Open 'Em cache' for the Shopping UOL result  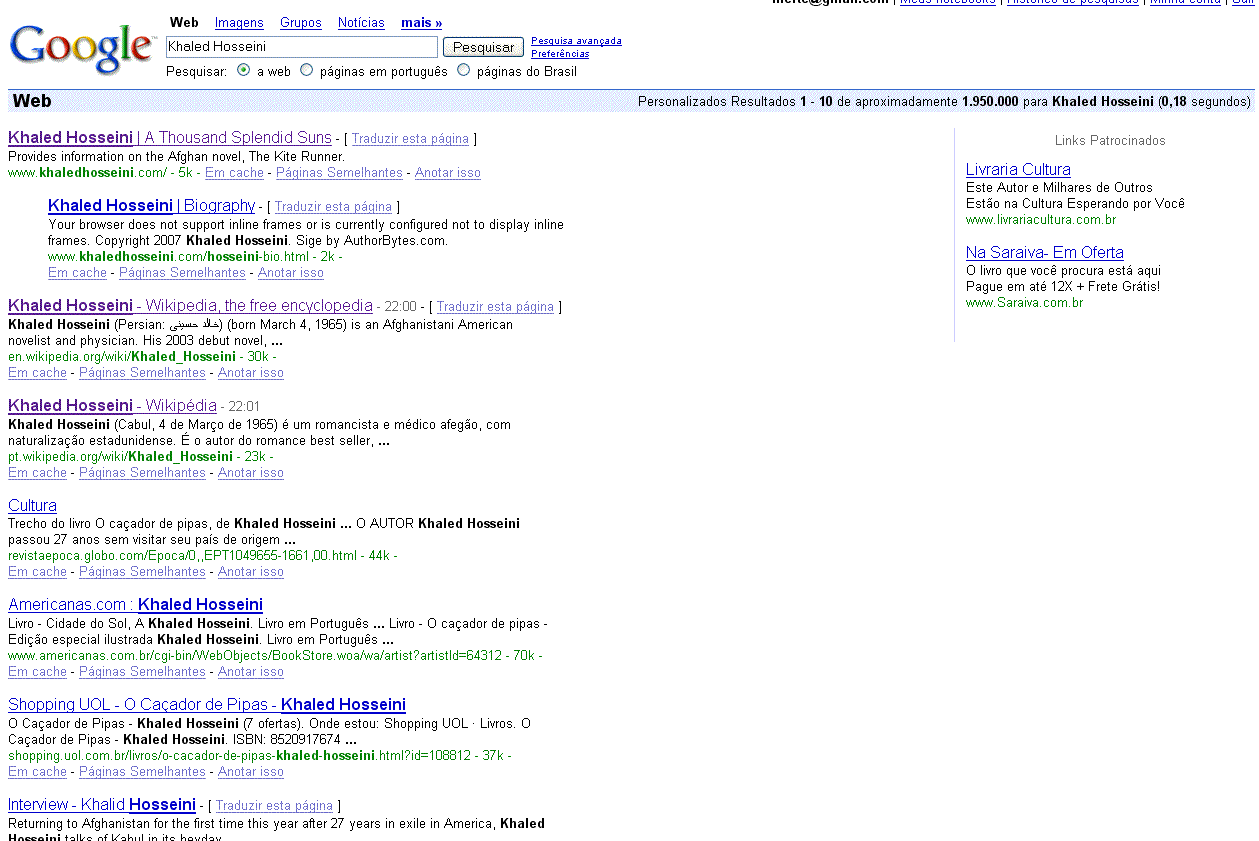click(37, 772)
